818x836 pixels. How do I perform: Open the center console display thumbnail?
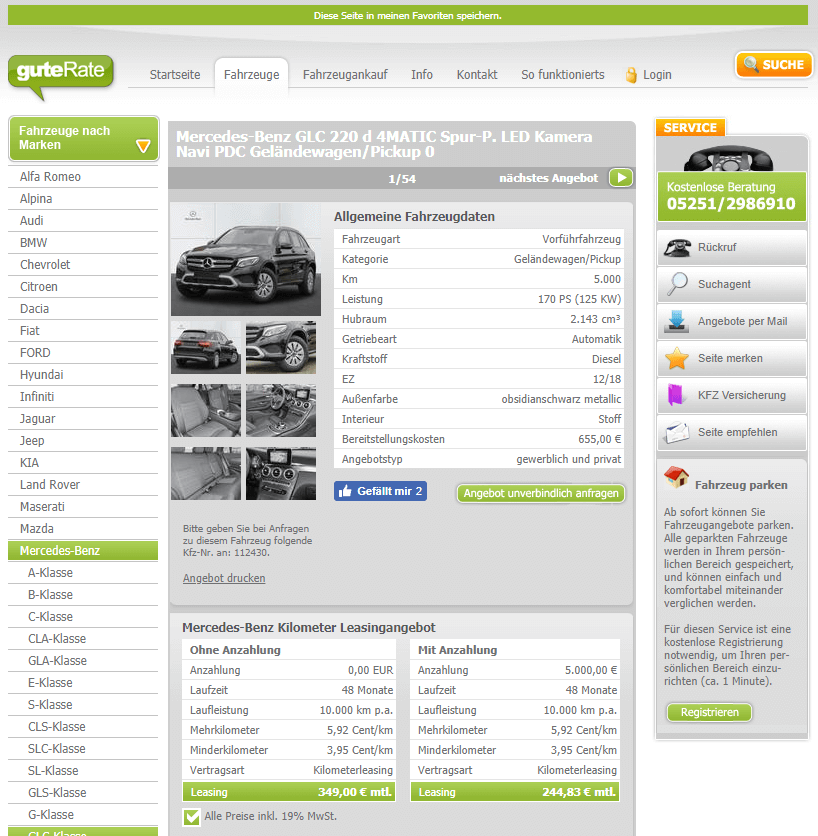281,473
